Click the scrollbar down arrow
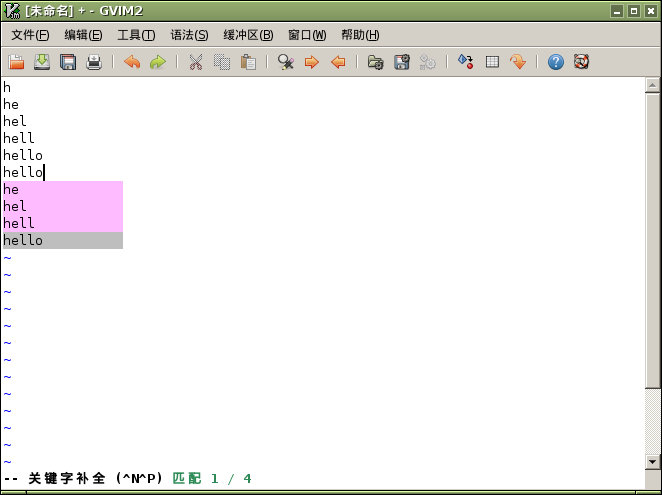Screen dimensions: 662x495 pos(652,462)
